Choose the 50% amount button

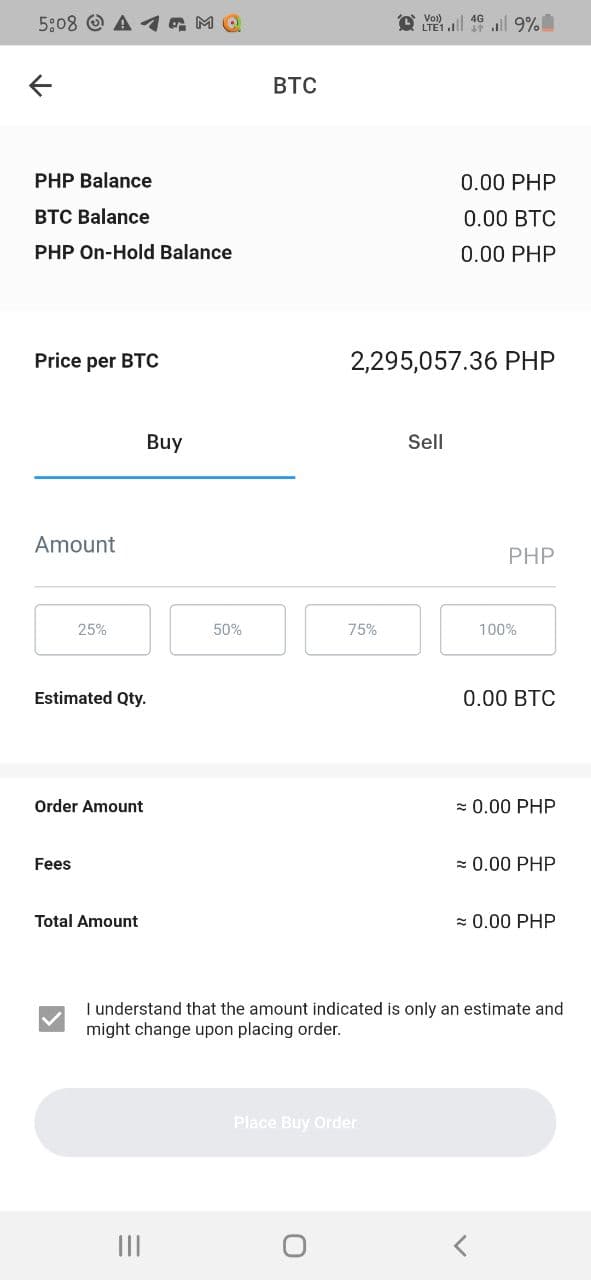click(227, 630)
